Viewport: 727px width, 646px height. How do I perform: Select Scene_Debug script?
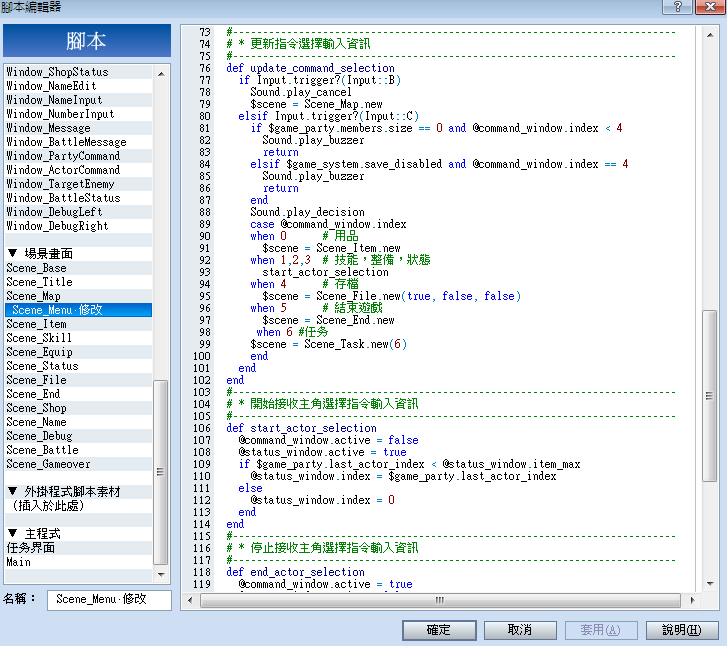(78, 436)
